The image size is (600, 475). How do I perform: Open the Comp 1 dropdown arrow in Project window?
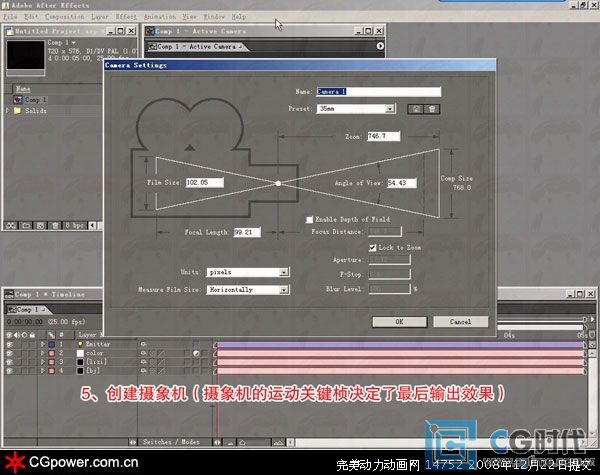[74, 42]
